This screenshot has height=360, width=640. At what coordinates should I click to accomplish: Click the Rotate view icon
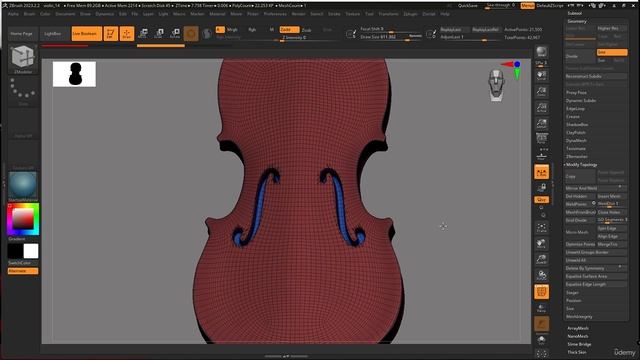tap(542, 276)
